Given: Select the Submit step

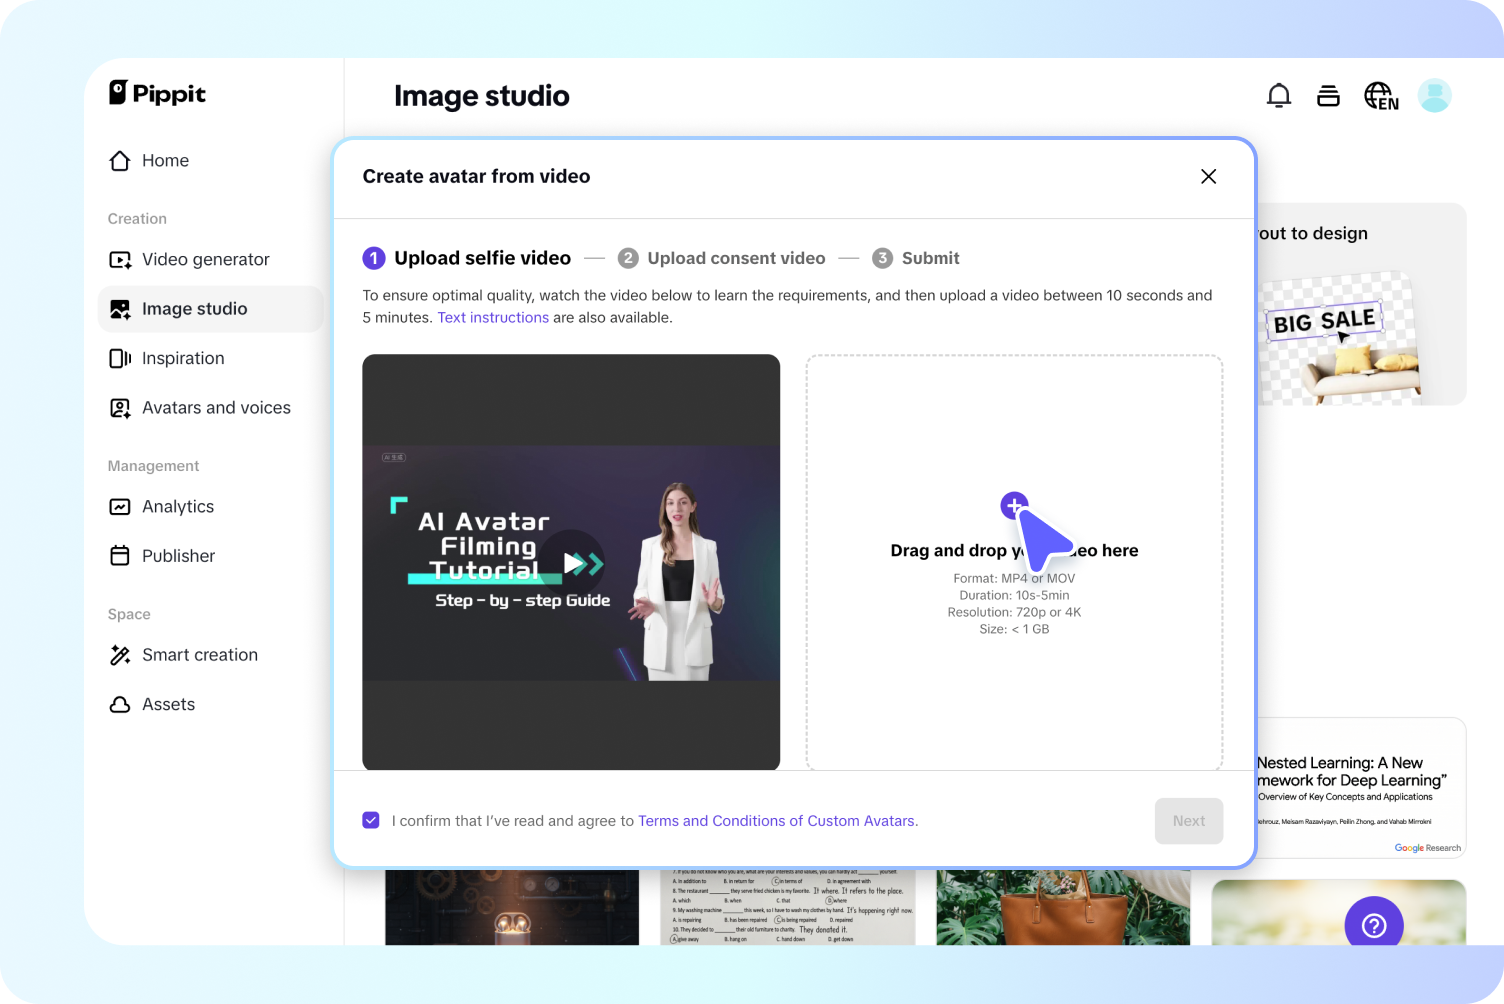Looking at the screenshot, I should (916, 258).
